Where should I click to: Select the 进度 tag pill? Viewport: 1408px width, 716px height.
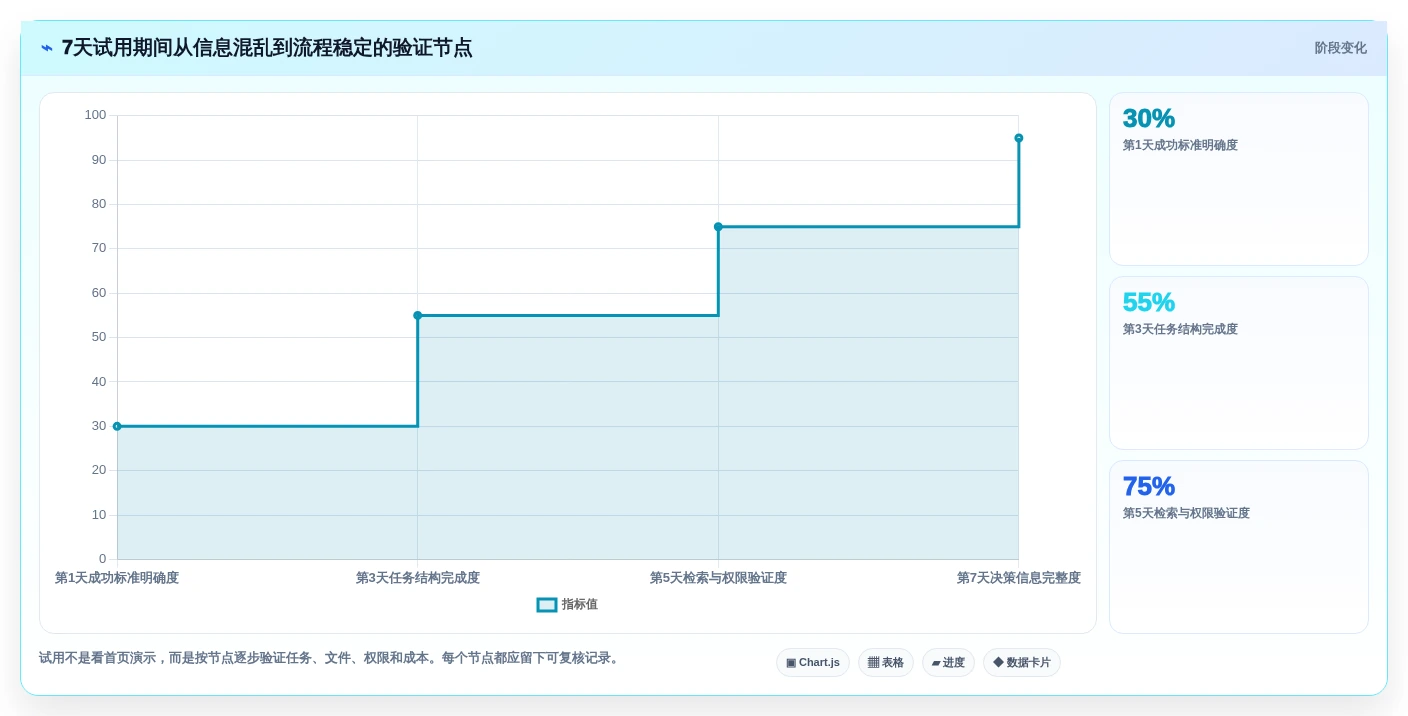(x=948, y=663)
